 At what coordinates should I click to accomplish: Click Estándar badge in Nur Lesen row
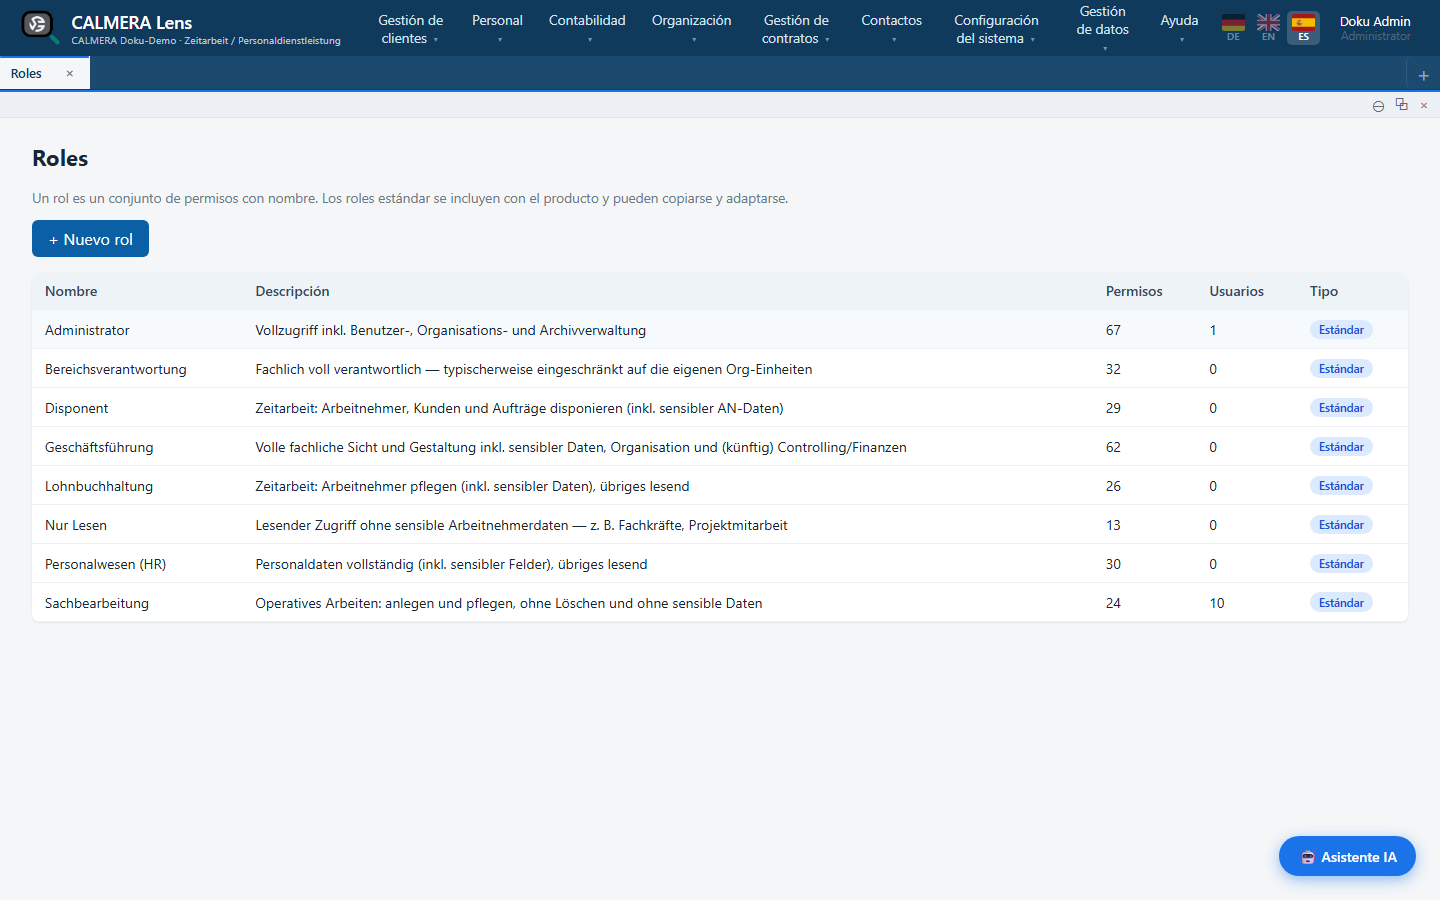click(1341, 525)
